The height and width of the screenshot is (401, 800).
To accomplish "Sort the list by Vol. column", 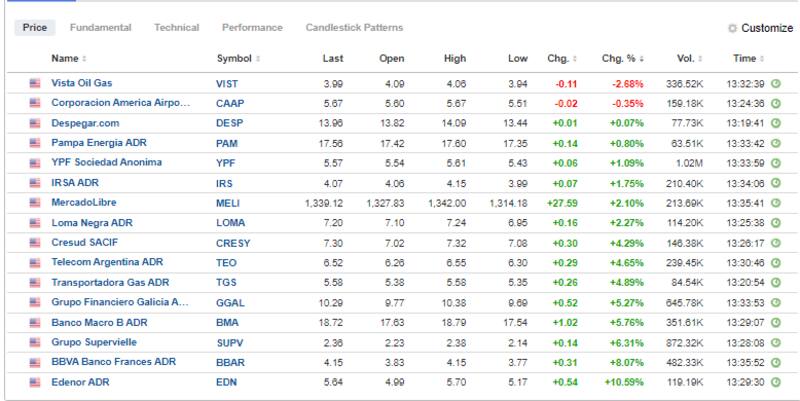I will [x=688, y=59].
